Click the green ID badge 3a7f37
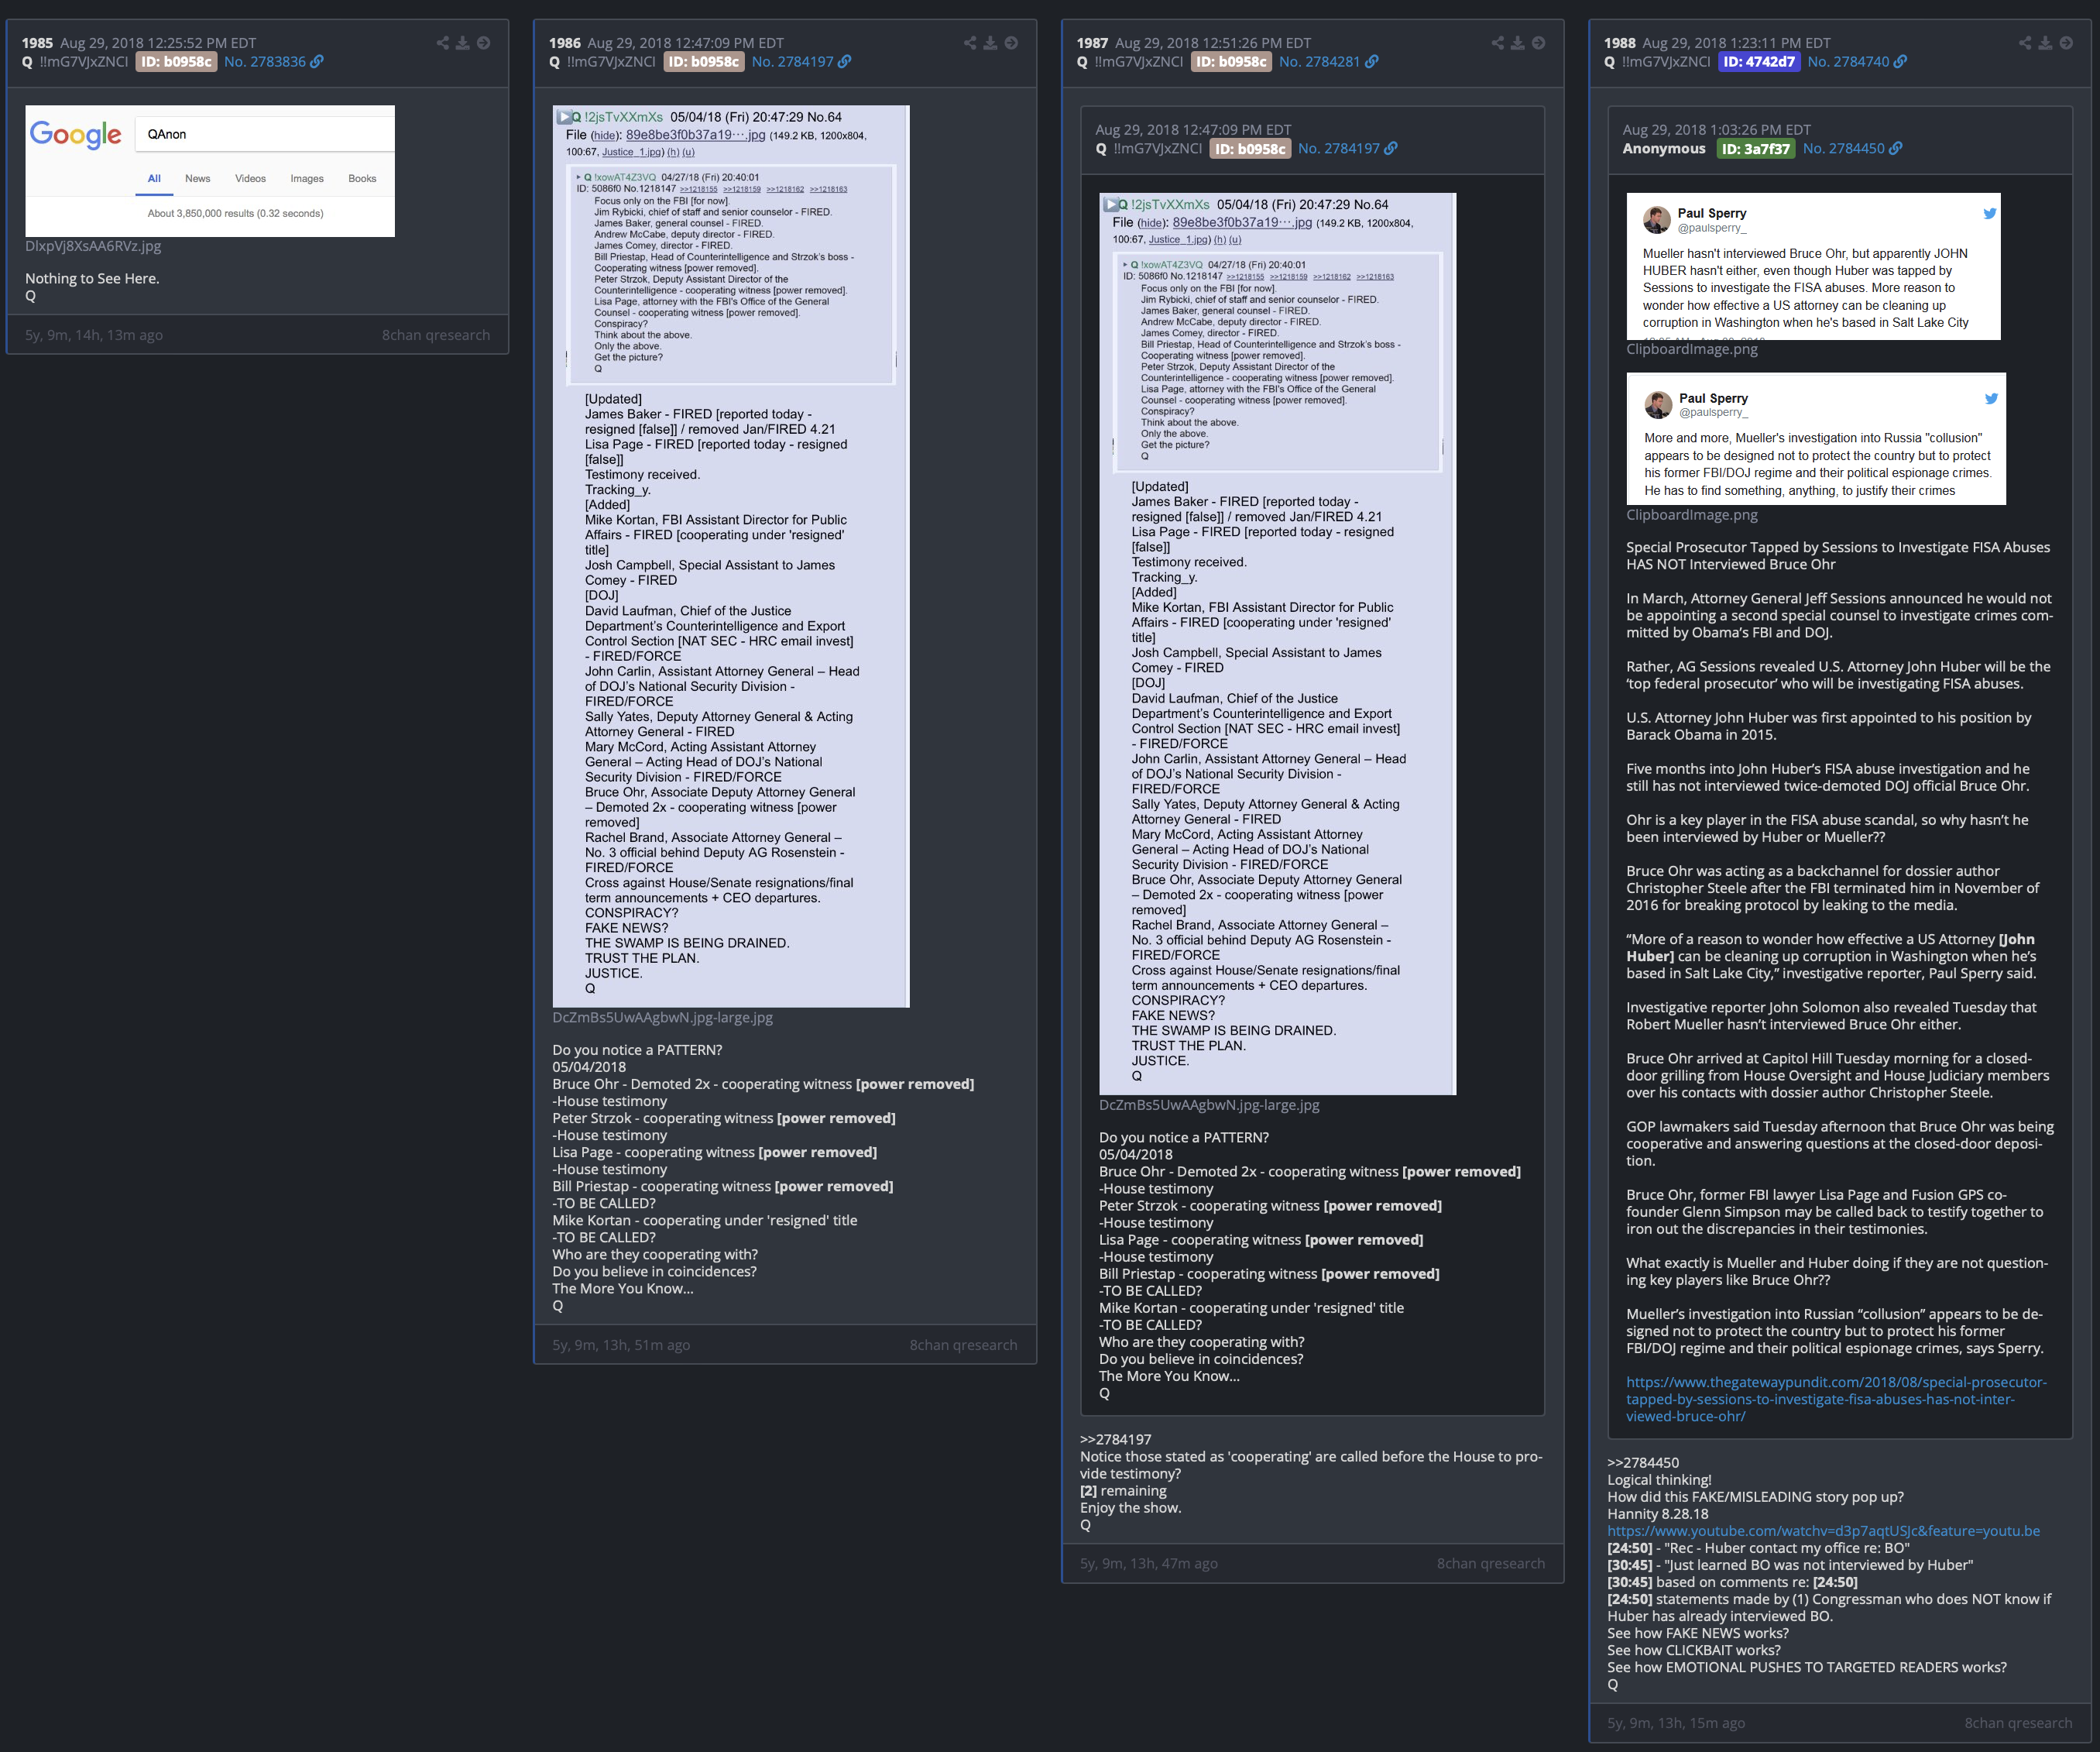The width and height of the screenshot is (2100, 1752). [1755, 149]
